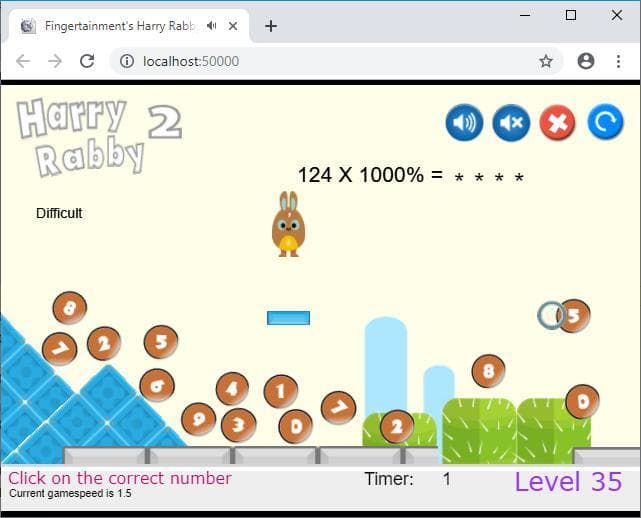Select the 0 ball beneath the 1 ball
Viewport: 641px width, 518px height.
click(296, 426)
